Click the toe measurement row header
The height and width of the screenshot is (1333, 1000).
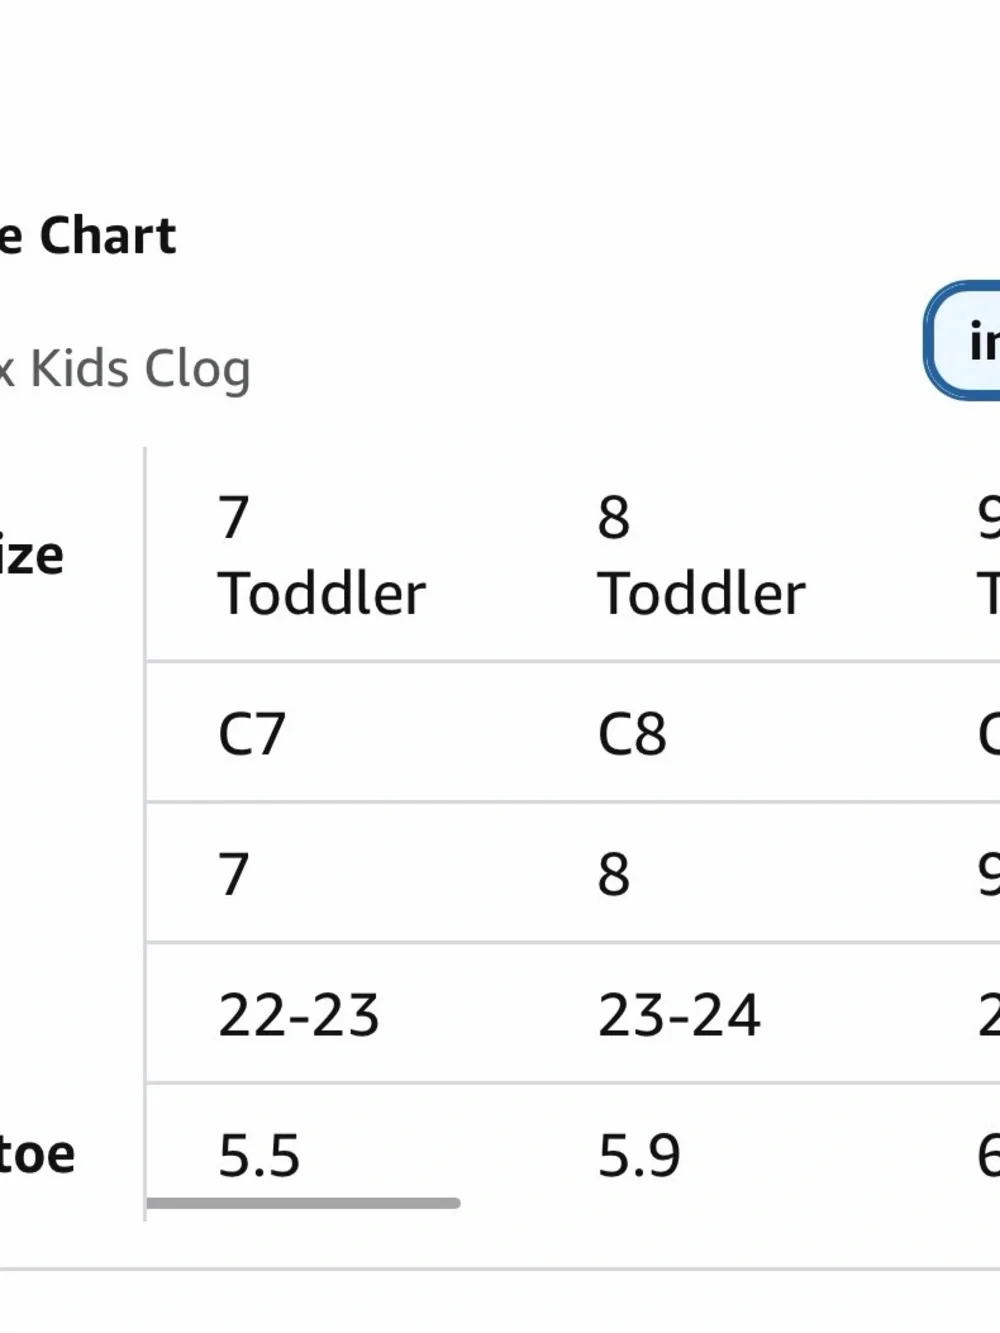[38, 1155]
